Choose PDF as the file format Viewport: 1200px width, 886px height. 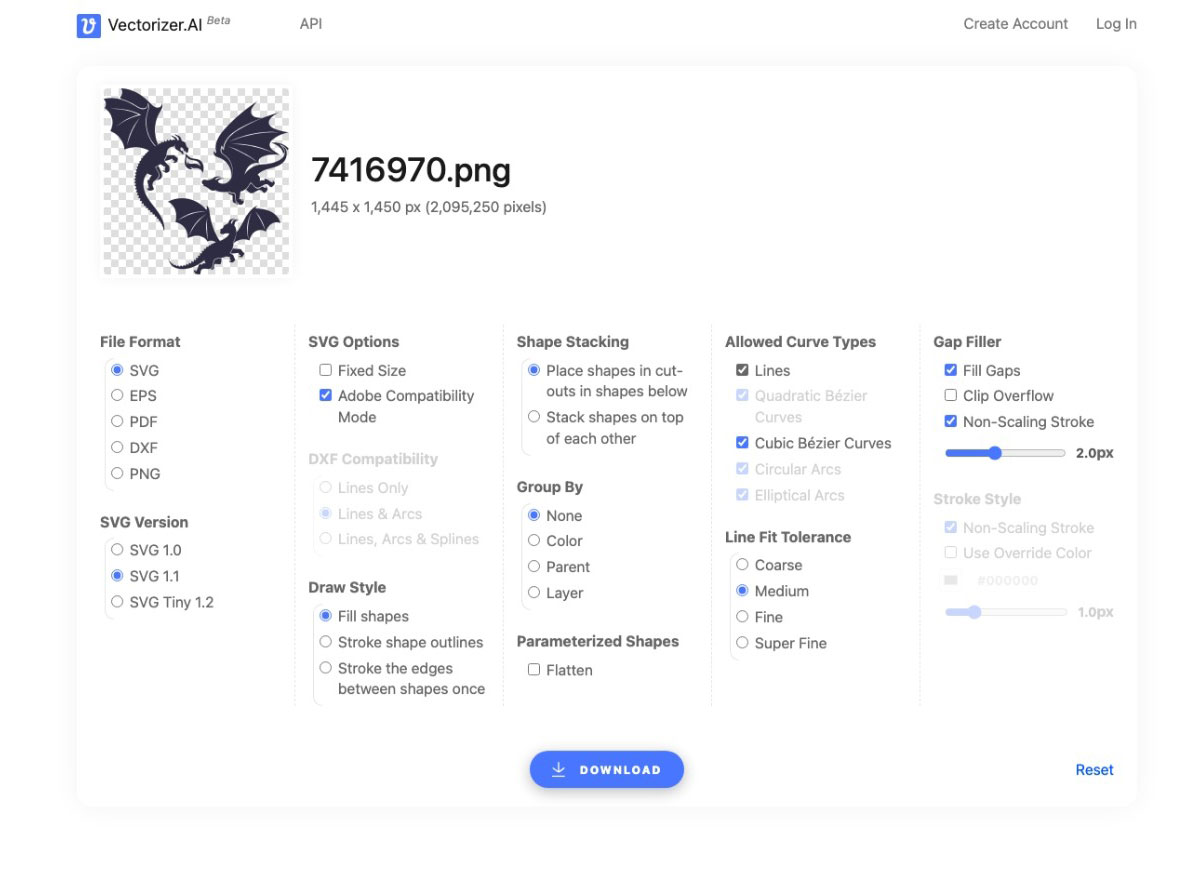tap(118, 422)
